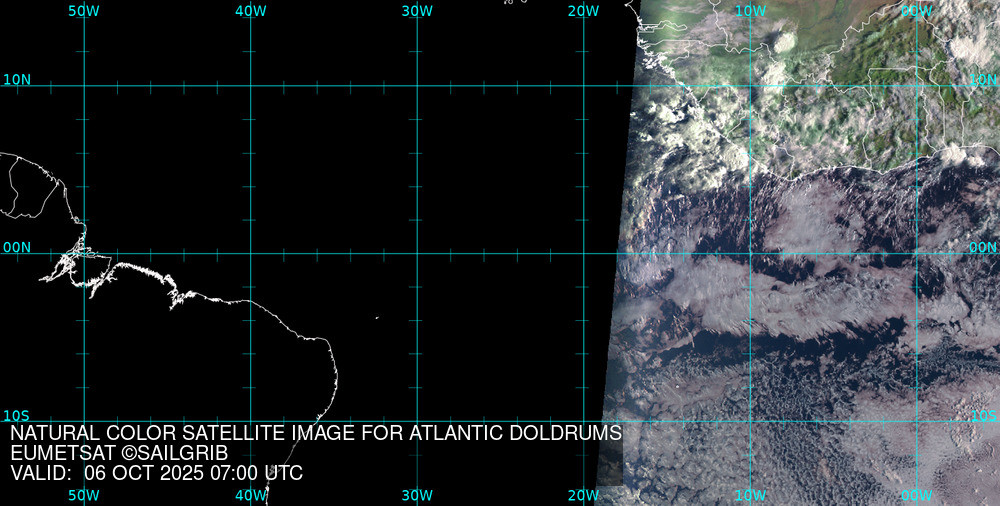1000x506 pixels.
Task: Click the grid intersection of 20W and 10N
Action: (x=584, y=86)
